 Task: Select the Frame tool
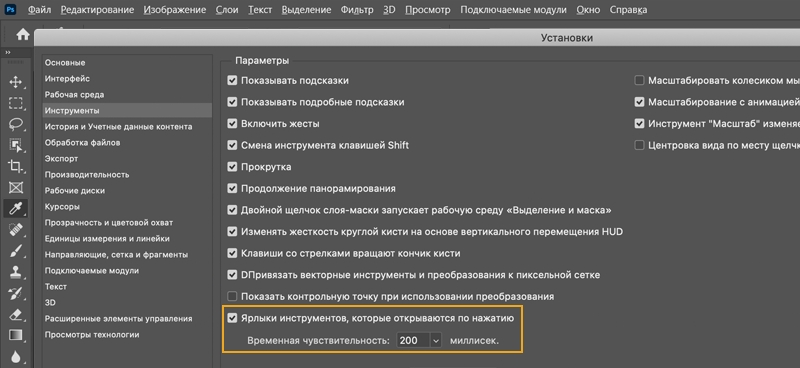[x=16, y=187]
